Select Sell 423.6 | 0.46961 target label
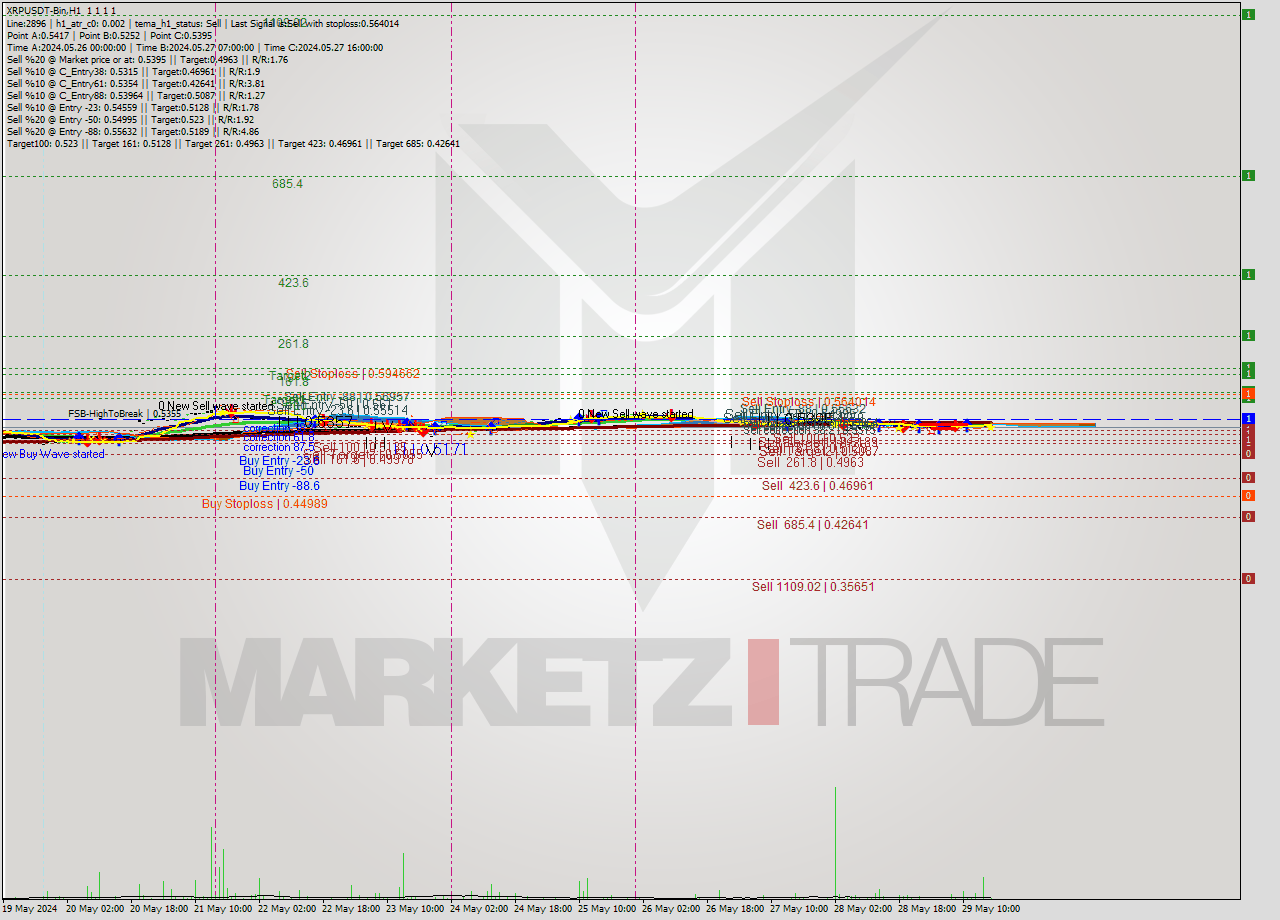The width and height of the screenshot is (1280, 920). pos(817,486)
